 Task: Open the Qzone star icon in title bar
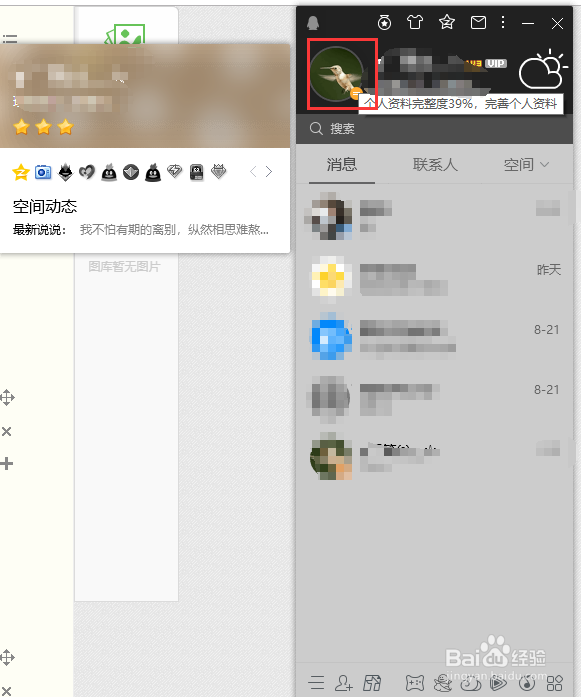click(446, 22)
